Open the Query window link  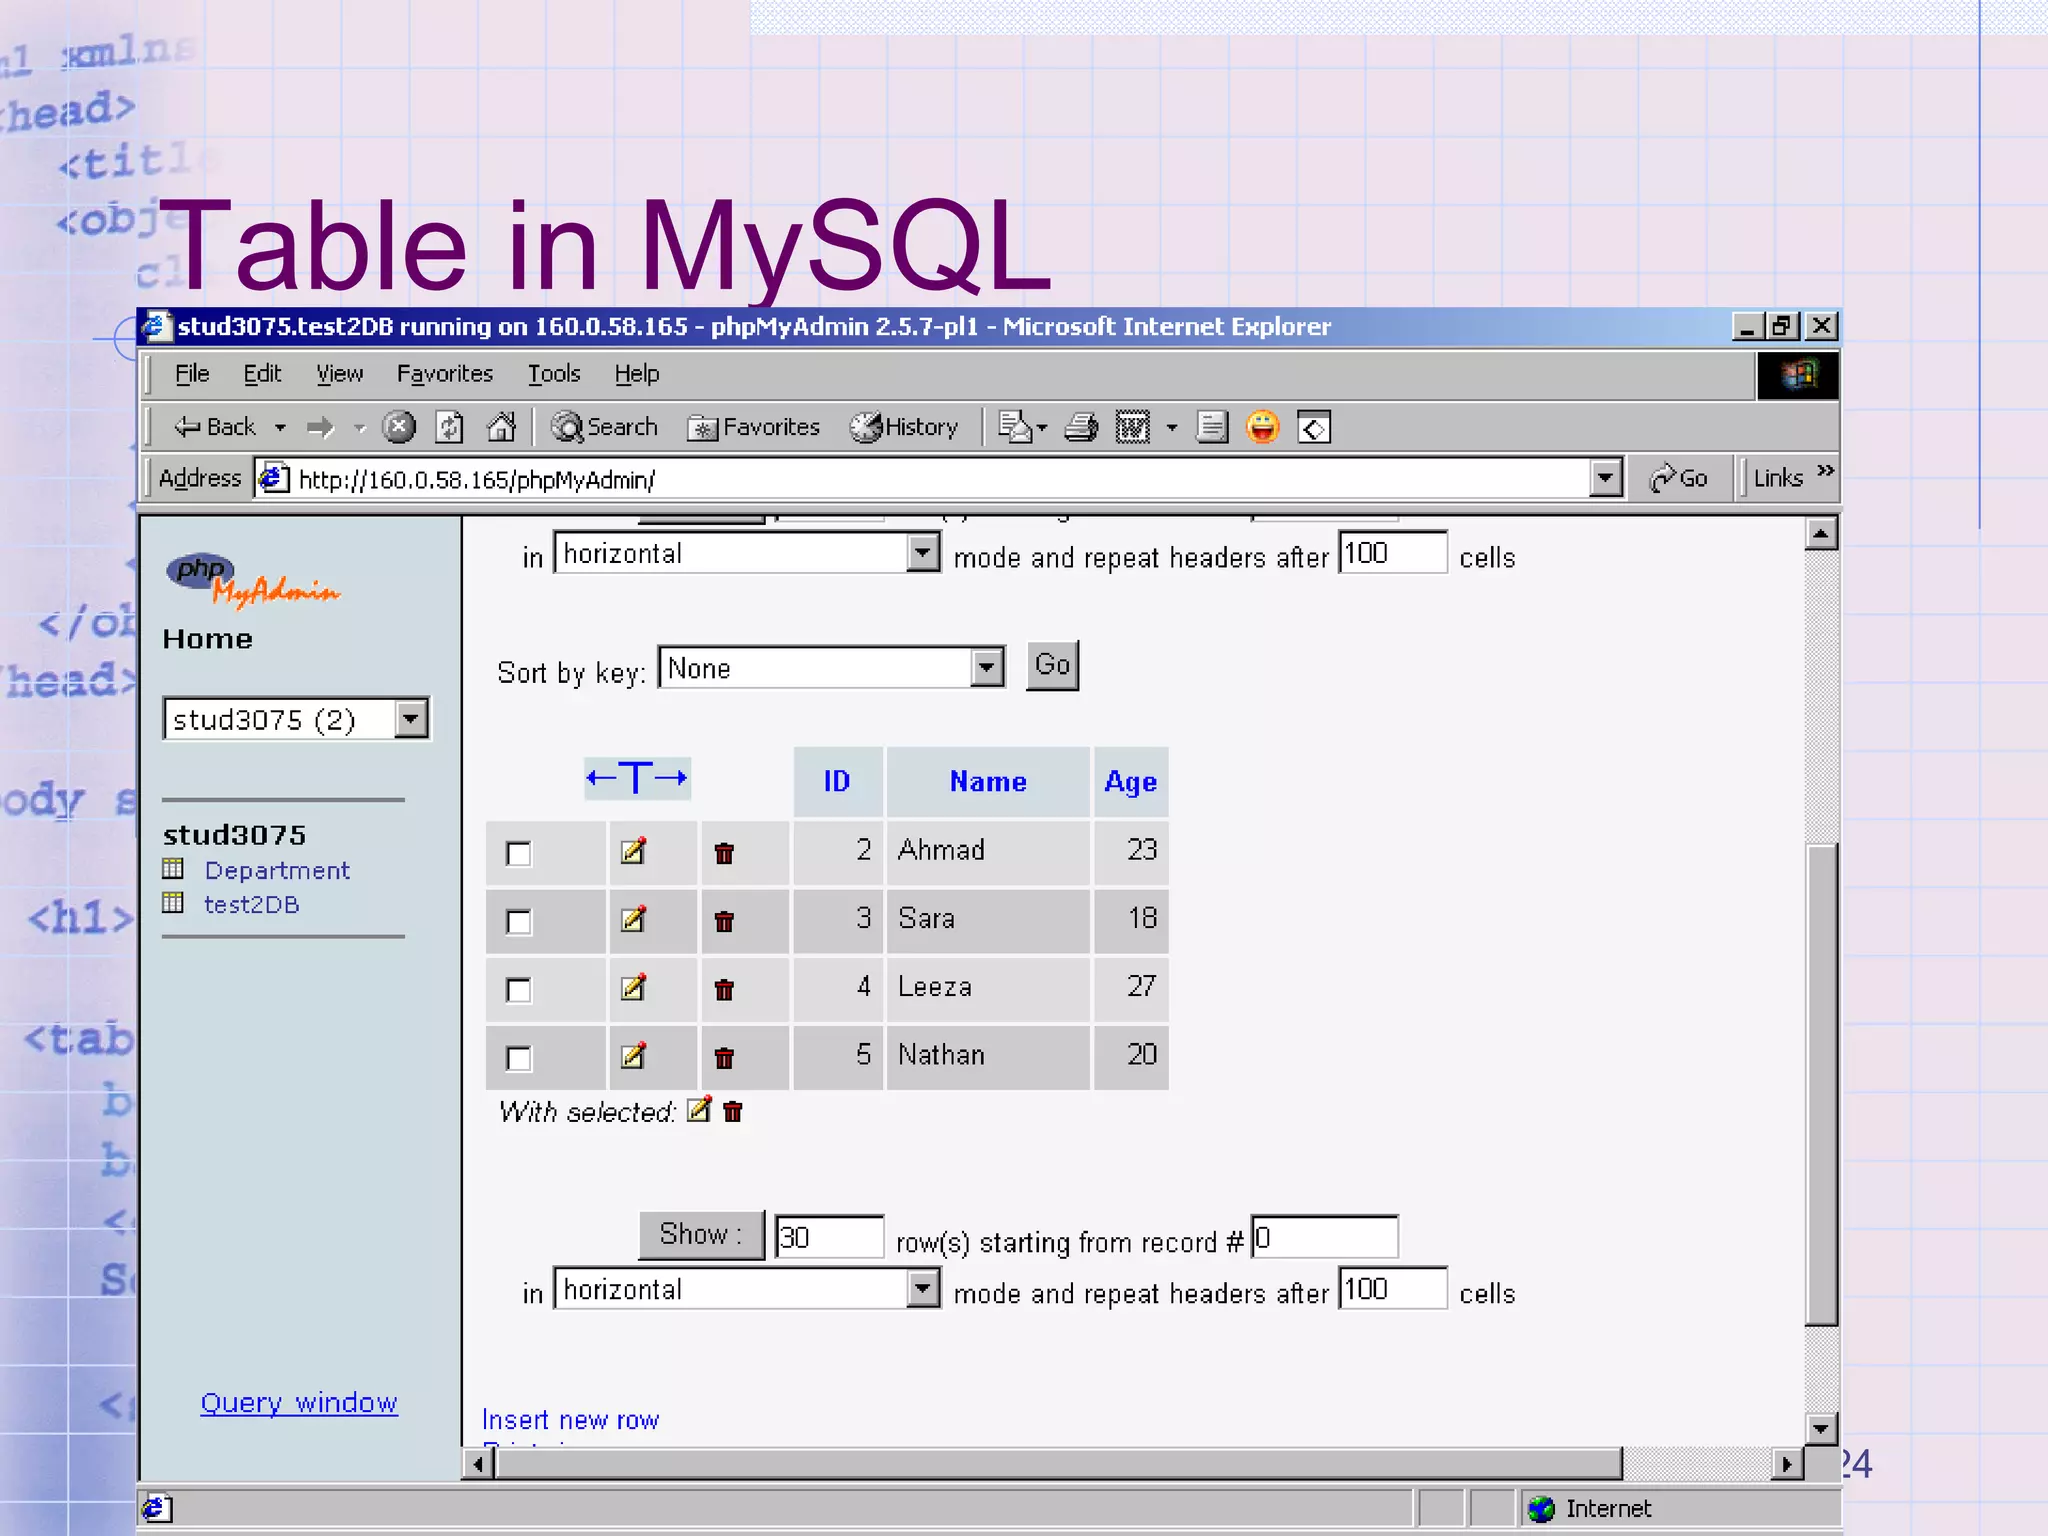pyautogui.click(x=299, y=1403)
